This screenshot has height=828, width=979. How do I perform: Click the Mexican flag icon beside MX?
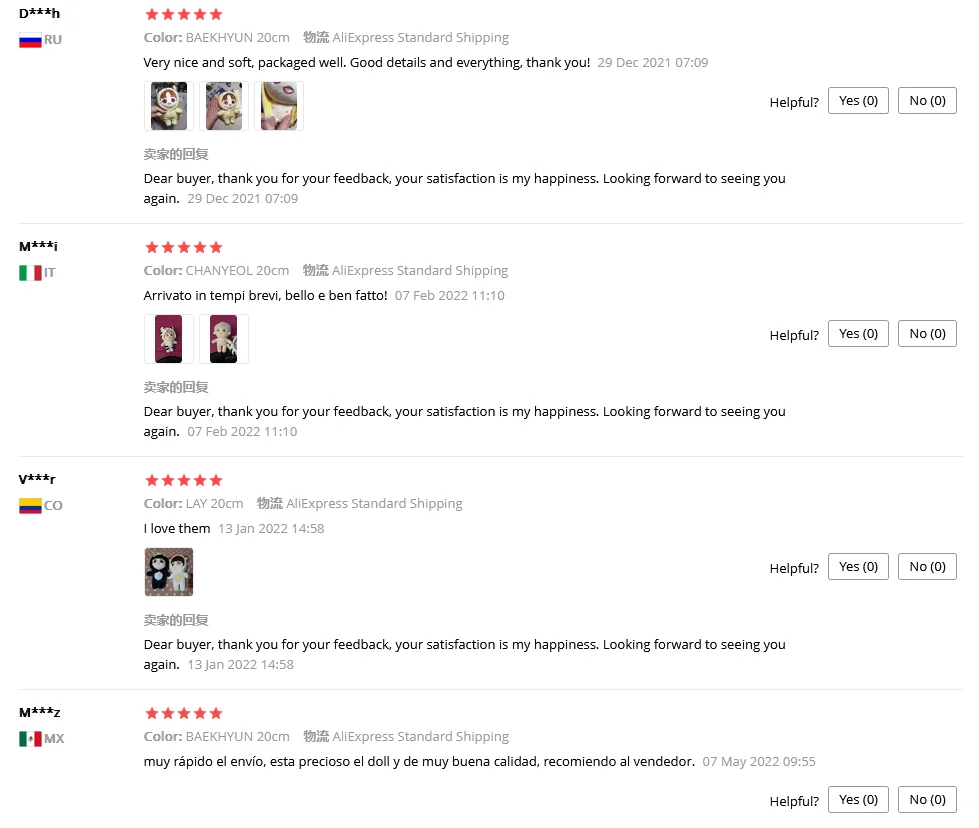[x=30, y=739]
